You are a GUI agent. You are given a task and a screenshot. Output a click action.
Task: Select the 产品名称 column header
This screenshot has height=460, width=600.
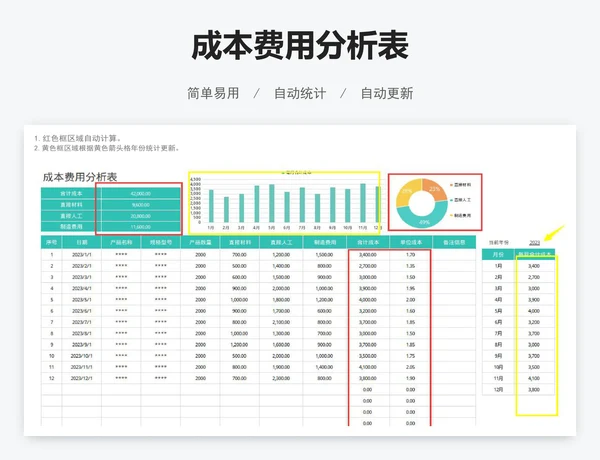121,242
